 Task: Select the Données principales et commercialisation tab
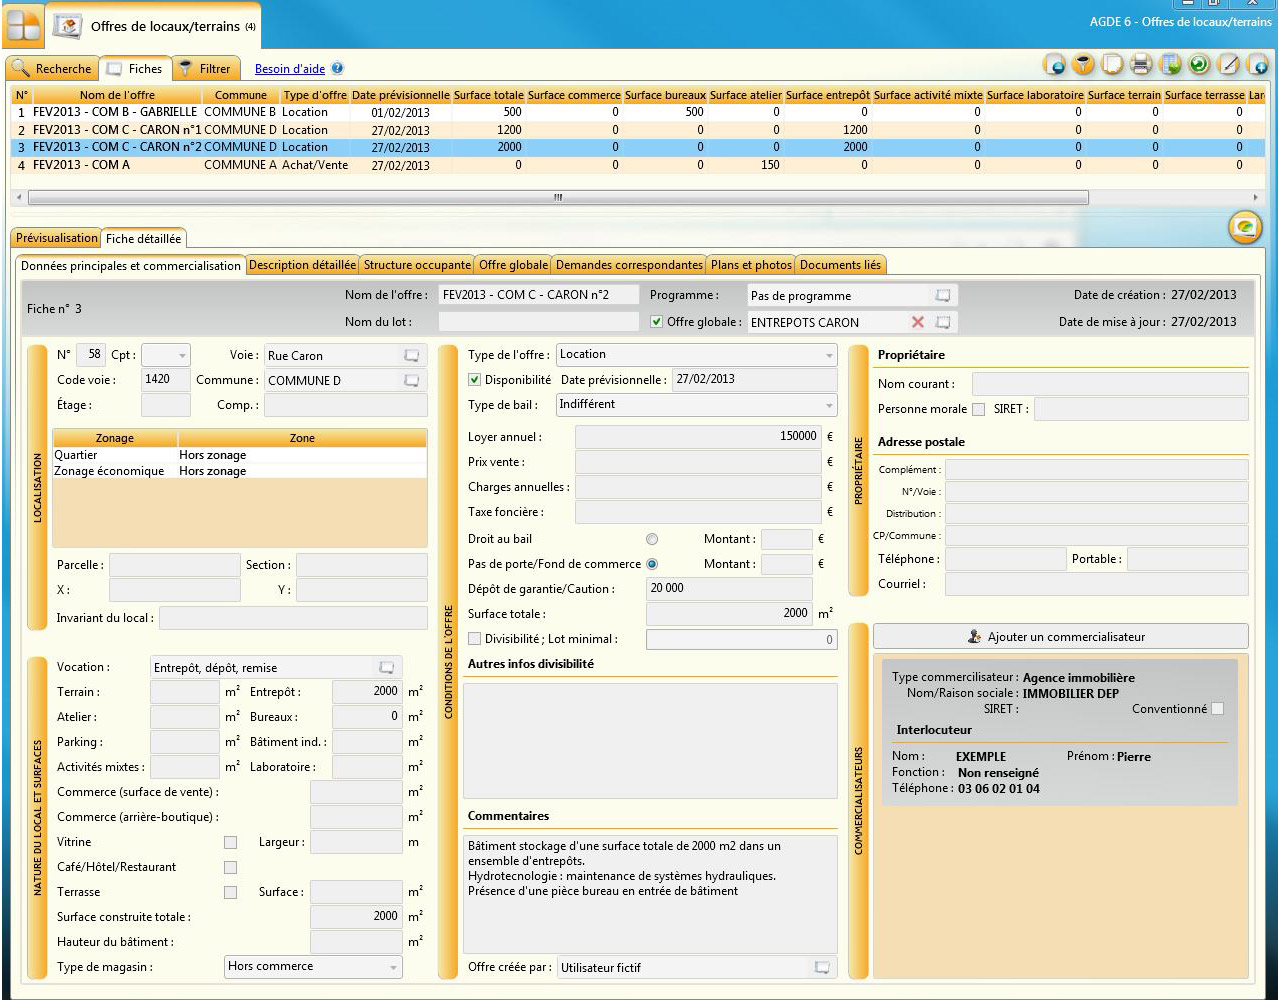pyautogui.click(x=131, y=266)
